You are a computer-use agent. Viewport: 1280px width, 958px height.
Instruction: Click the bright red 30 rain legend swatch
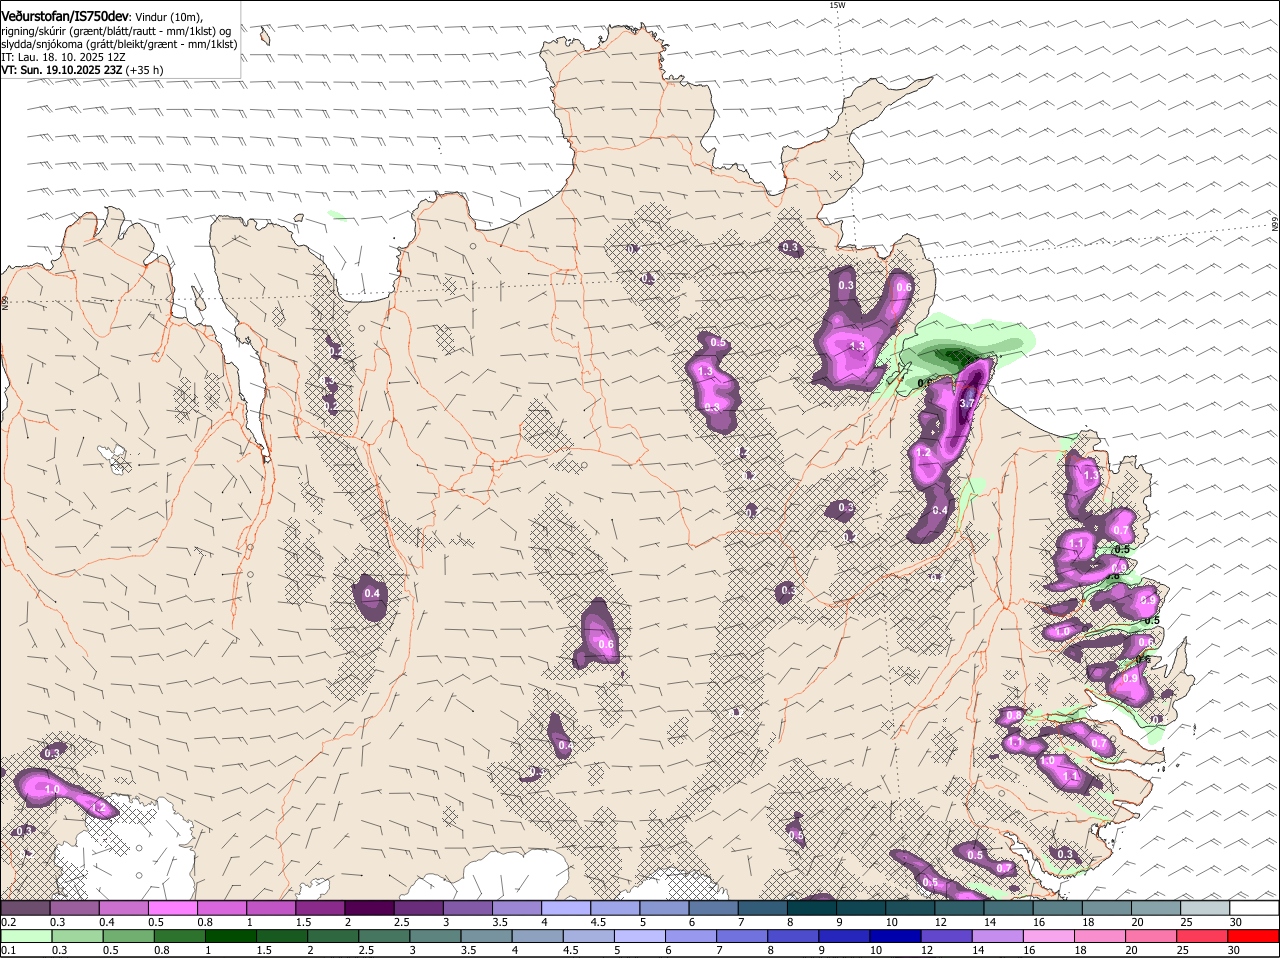pyautogui.click(x=1254, y=937)
